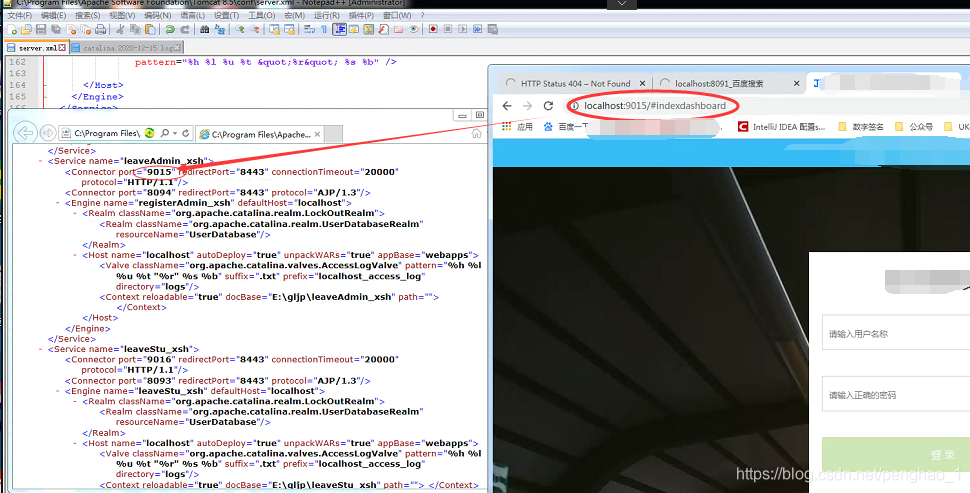The image size is (970, 493).
Task: Open the 公众号 bookmark folder
Action: [x=914, y=127]
